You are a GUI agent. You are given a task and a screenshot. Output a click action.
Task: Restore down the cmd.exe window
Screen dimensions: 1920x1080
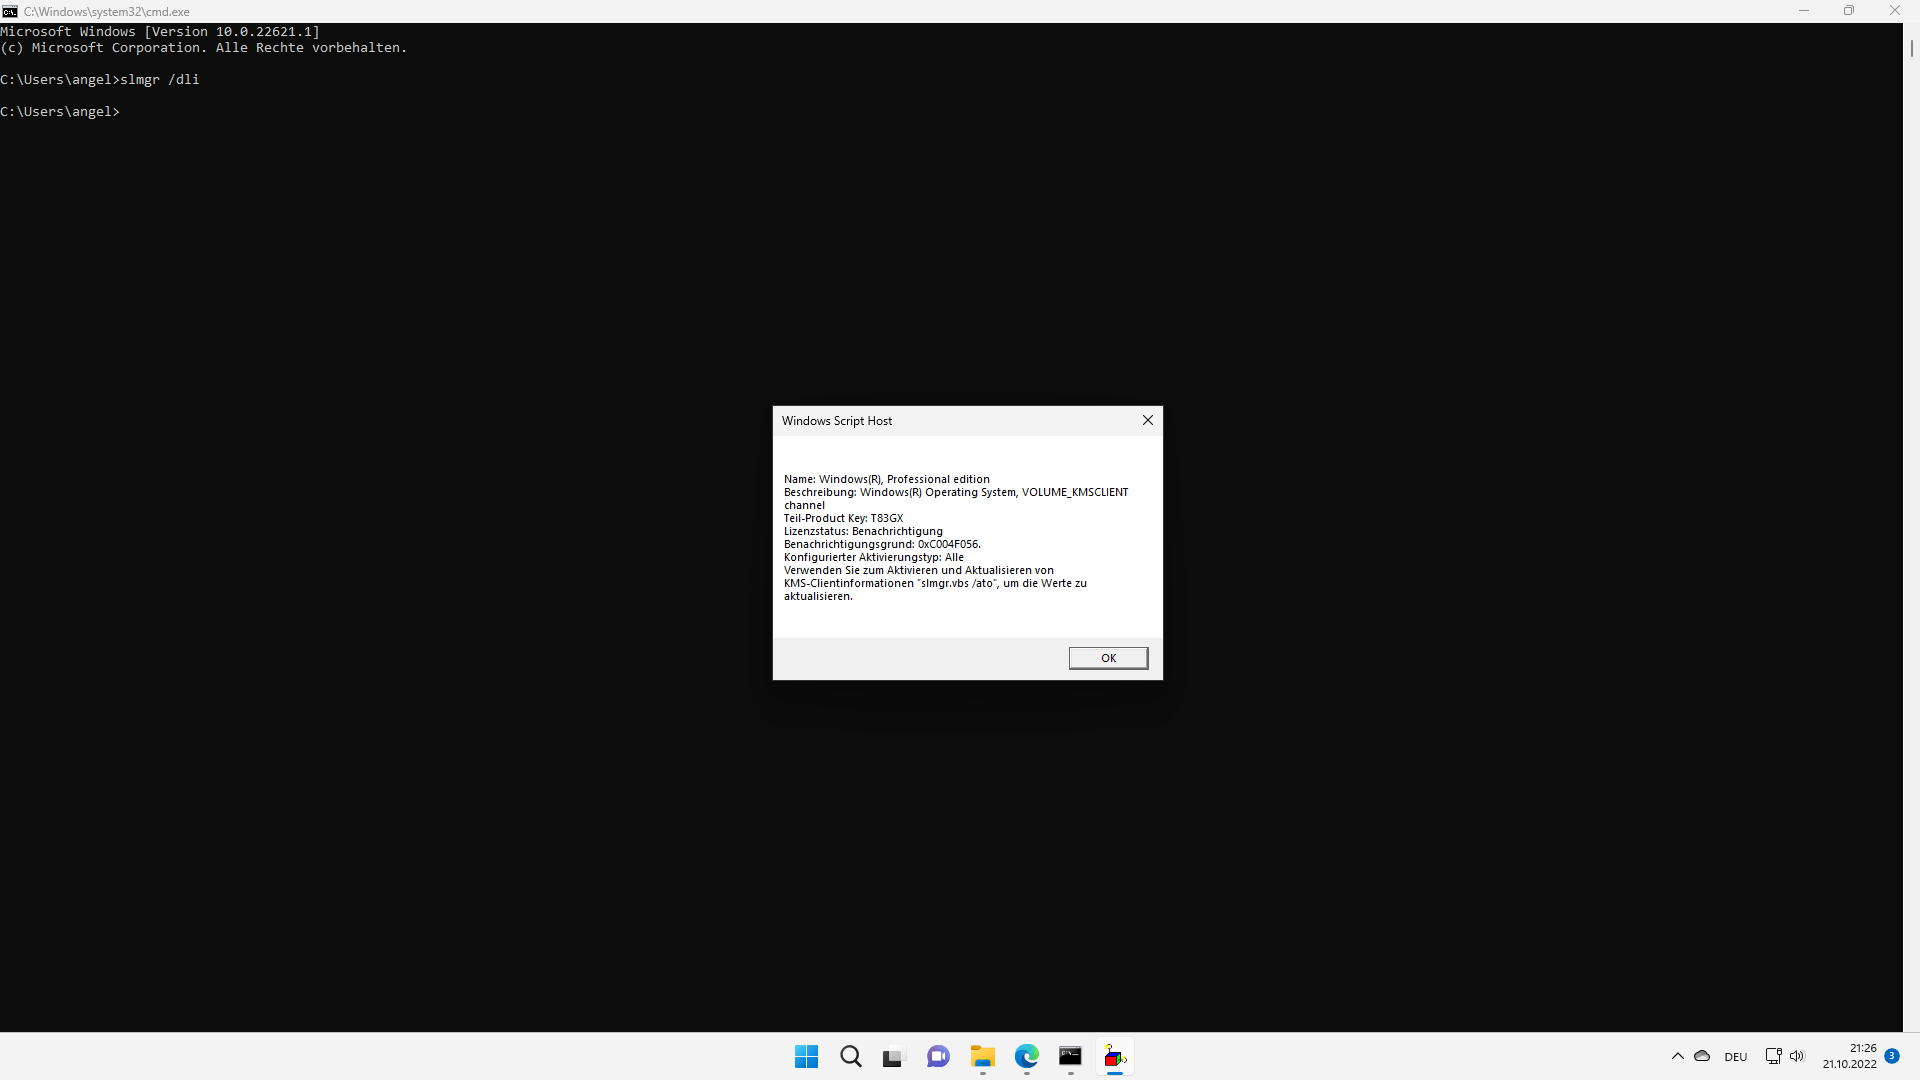tap(1849, 11)
